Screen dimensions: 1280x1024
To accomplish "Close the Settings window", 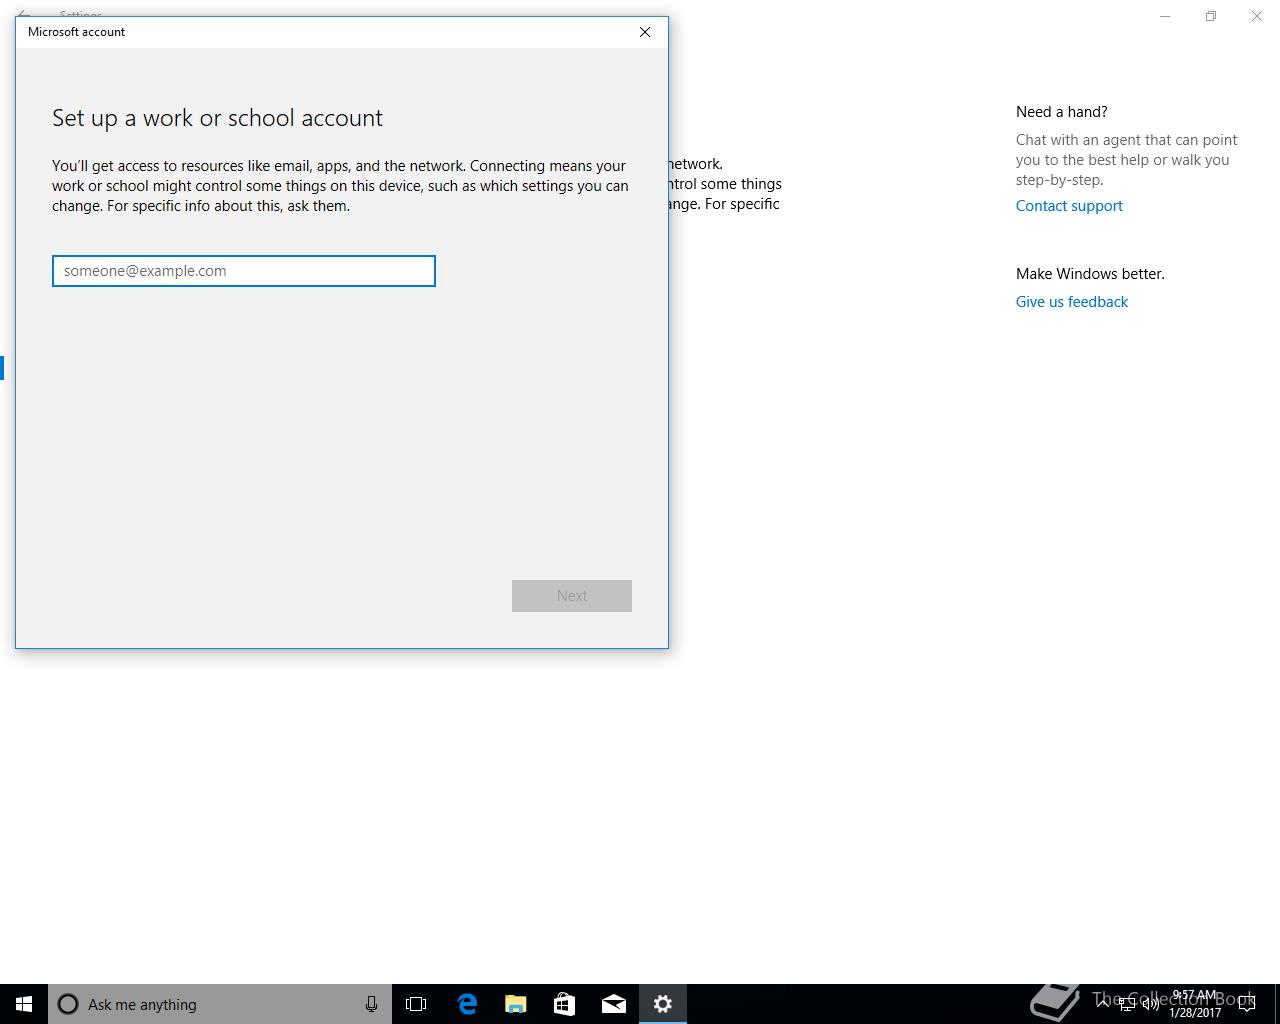I will 1257,16.
